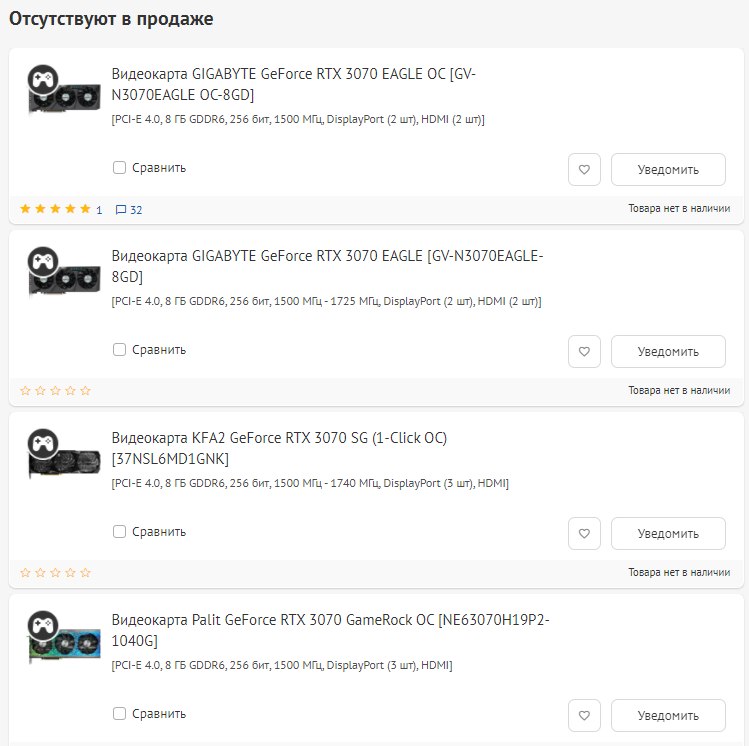Open GIGABYTE RTX 3070 EAGLE product thumbnail
749x746 pixels.
[64, 271]
